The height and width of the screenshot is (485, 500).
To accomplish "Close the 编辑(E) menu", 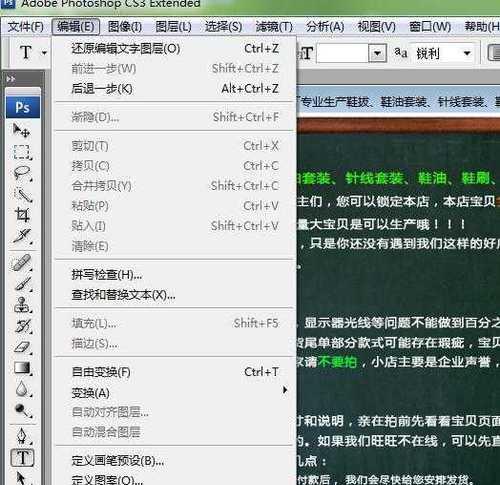I will point(76,26).
